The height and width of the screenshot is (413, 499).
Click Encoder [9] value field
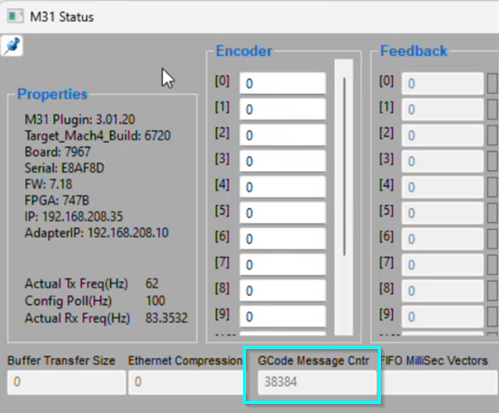282,316
